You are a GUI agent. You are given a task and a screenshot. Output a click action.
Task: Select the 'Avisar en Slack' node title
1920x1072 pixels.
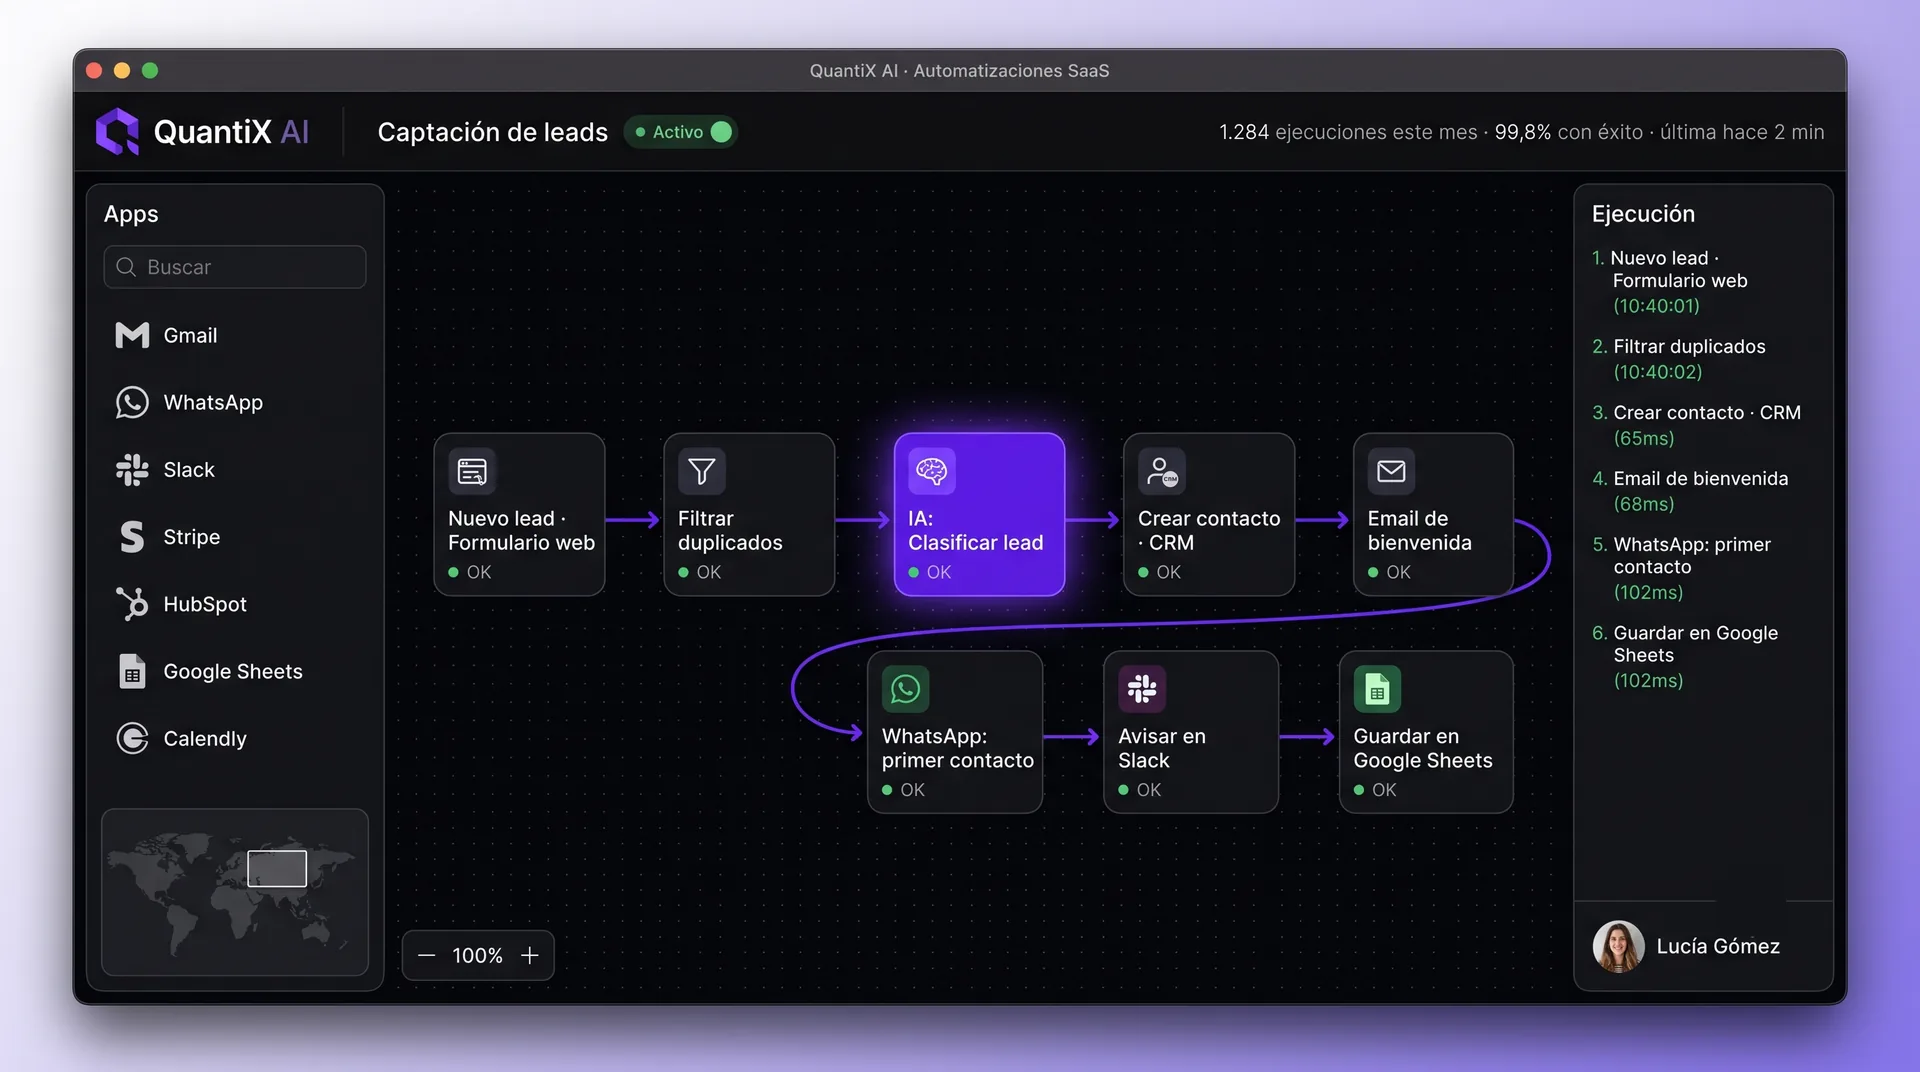(1161, 748)
